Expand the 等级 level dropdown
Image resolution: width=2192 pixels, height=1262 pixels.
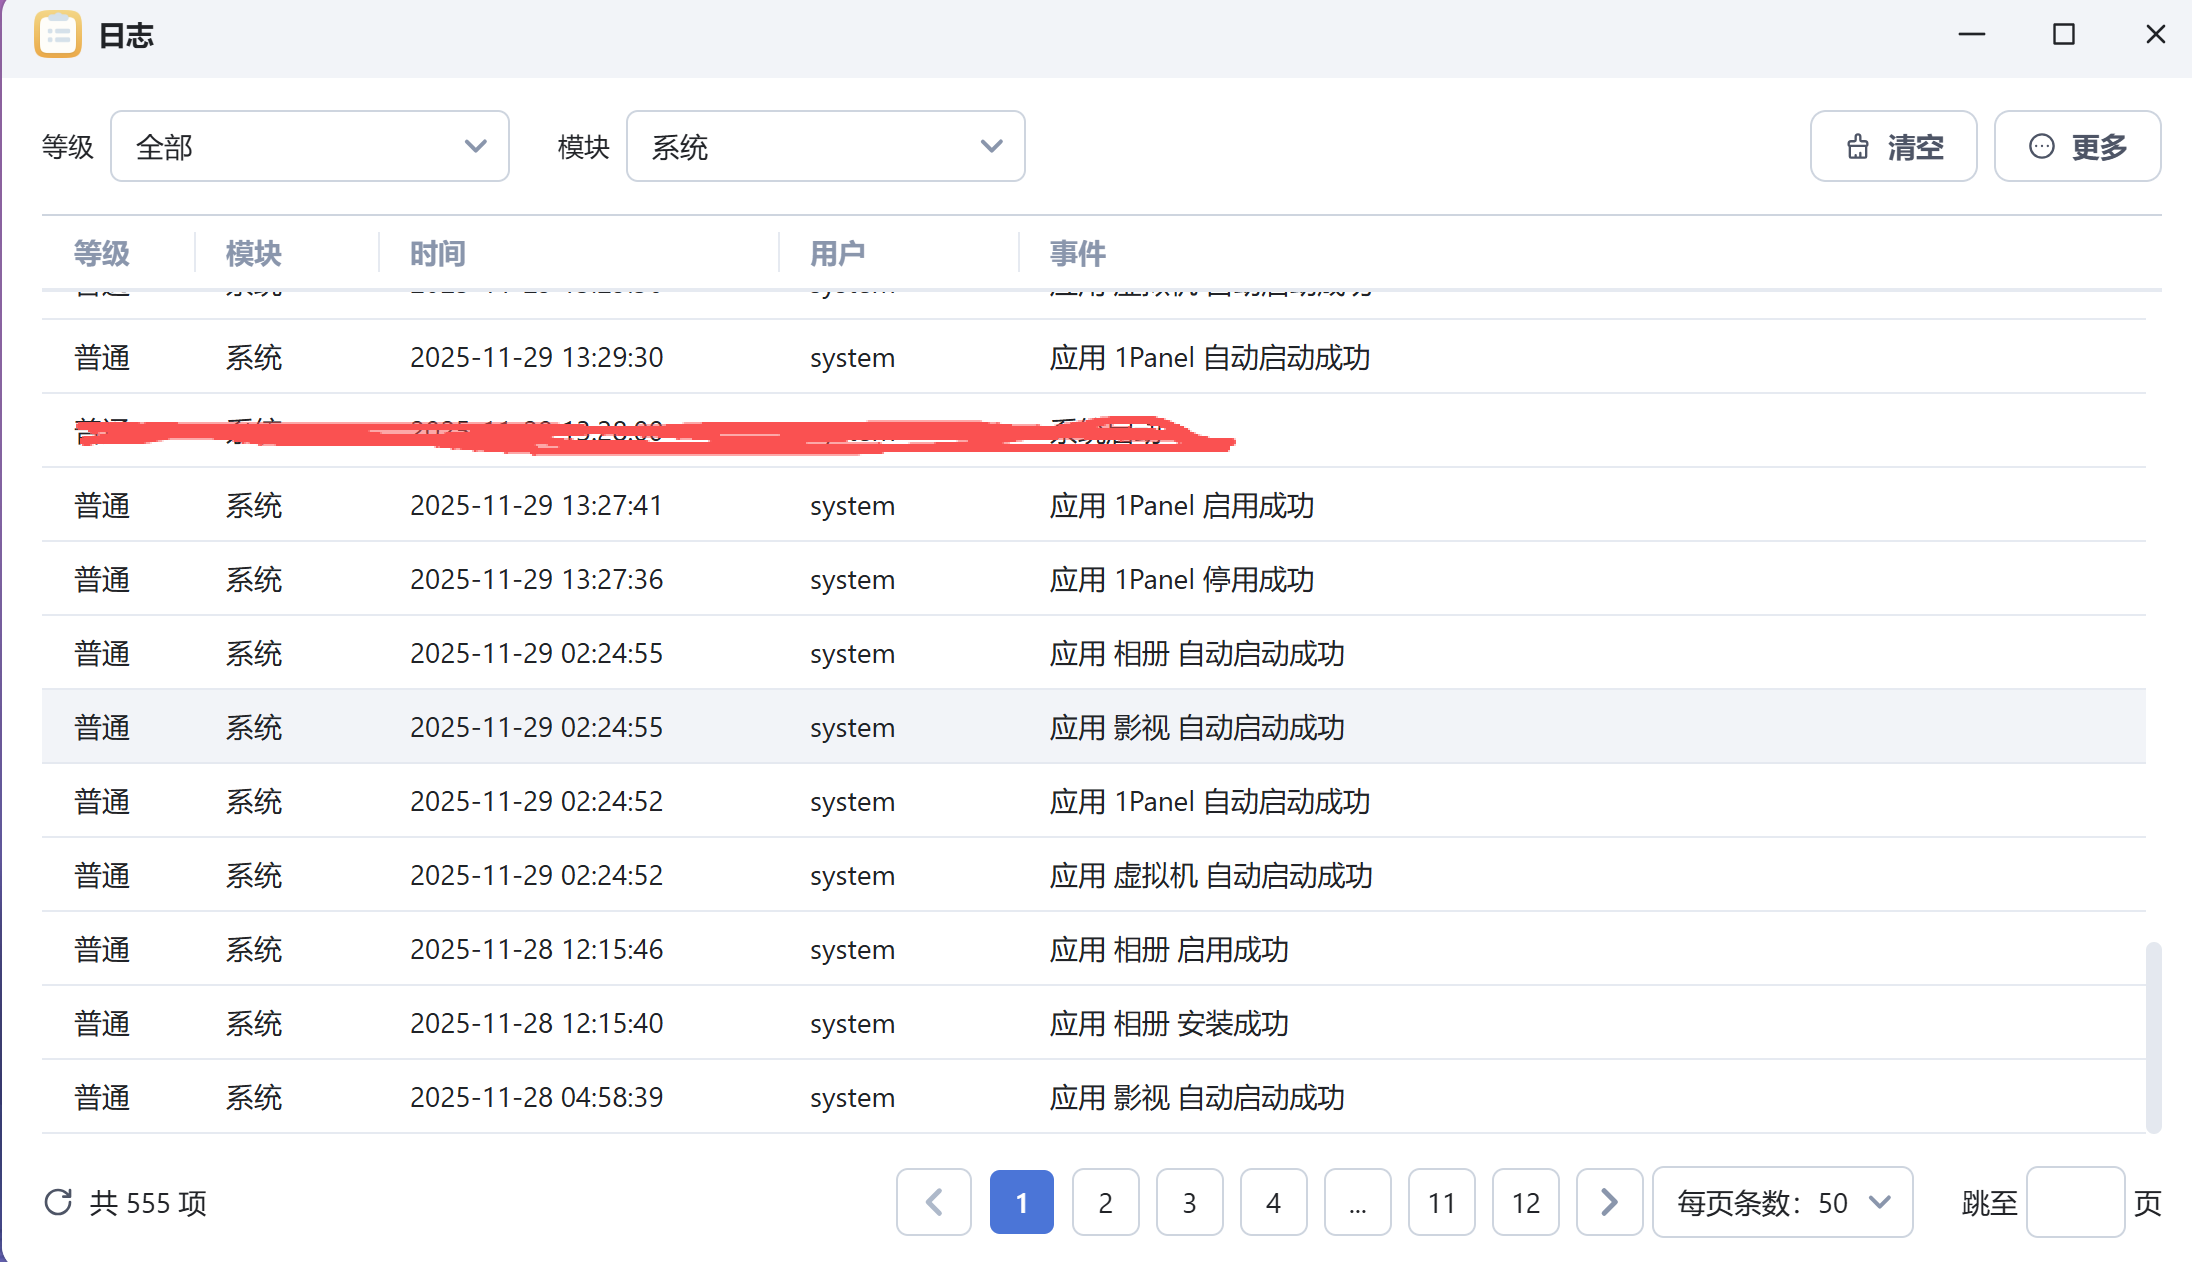(x=310, y=147)
